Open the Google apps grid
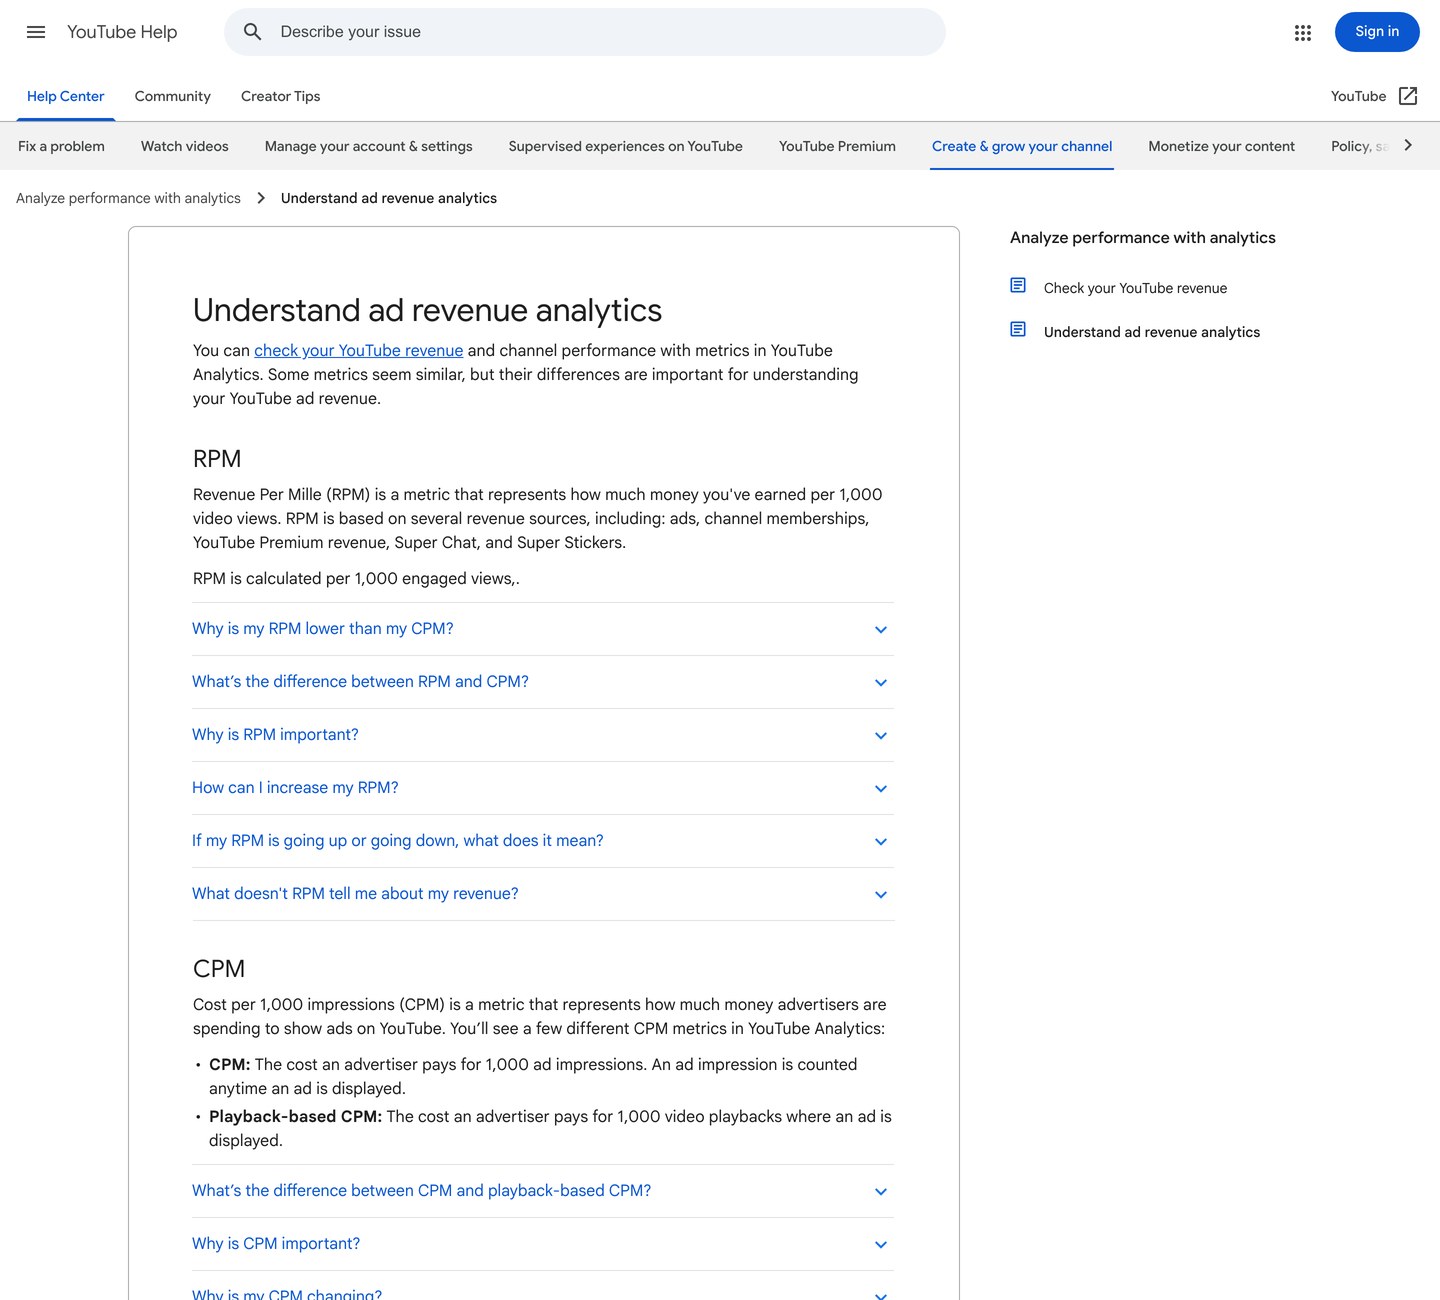 coord(1302,33)
